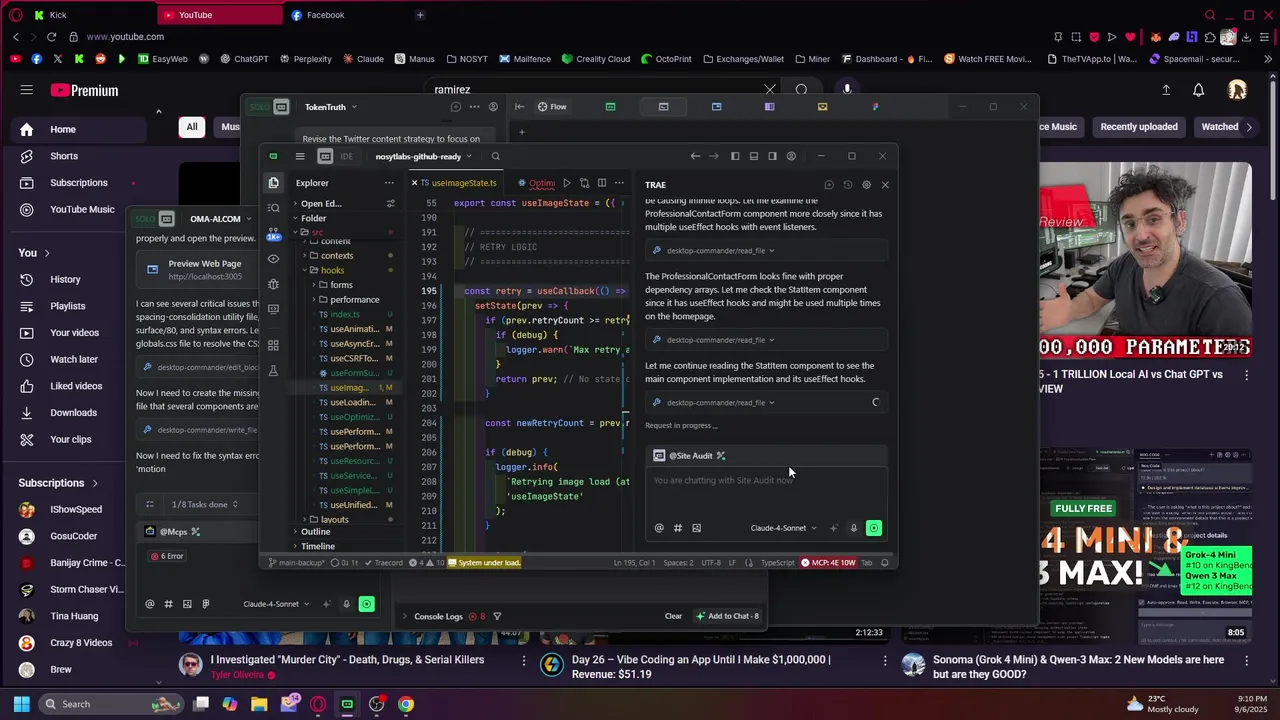Open the Explorer files icon in Trae sidebar
This screenshot has height=720, width=1280.
[x=273, y=183]
